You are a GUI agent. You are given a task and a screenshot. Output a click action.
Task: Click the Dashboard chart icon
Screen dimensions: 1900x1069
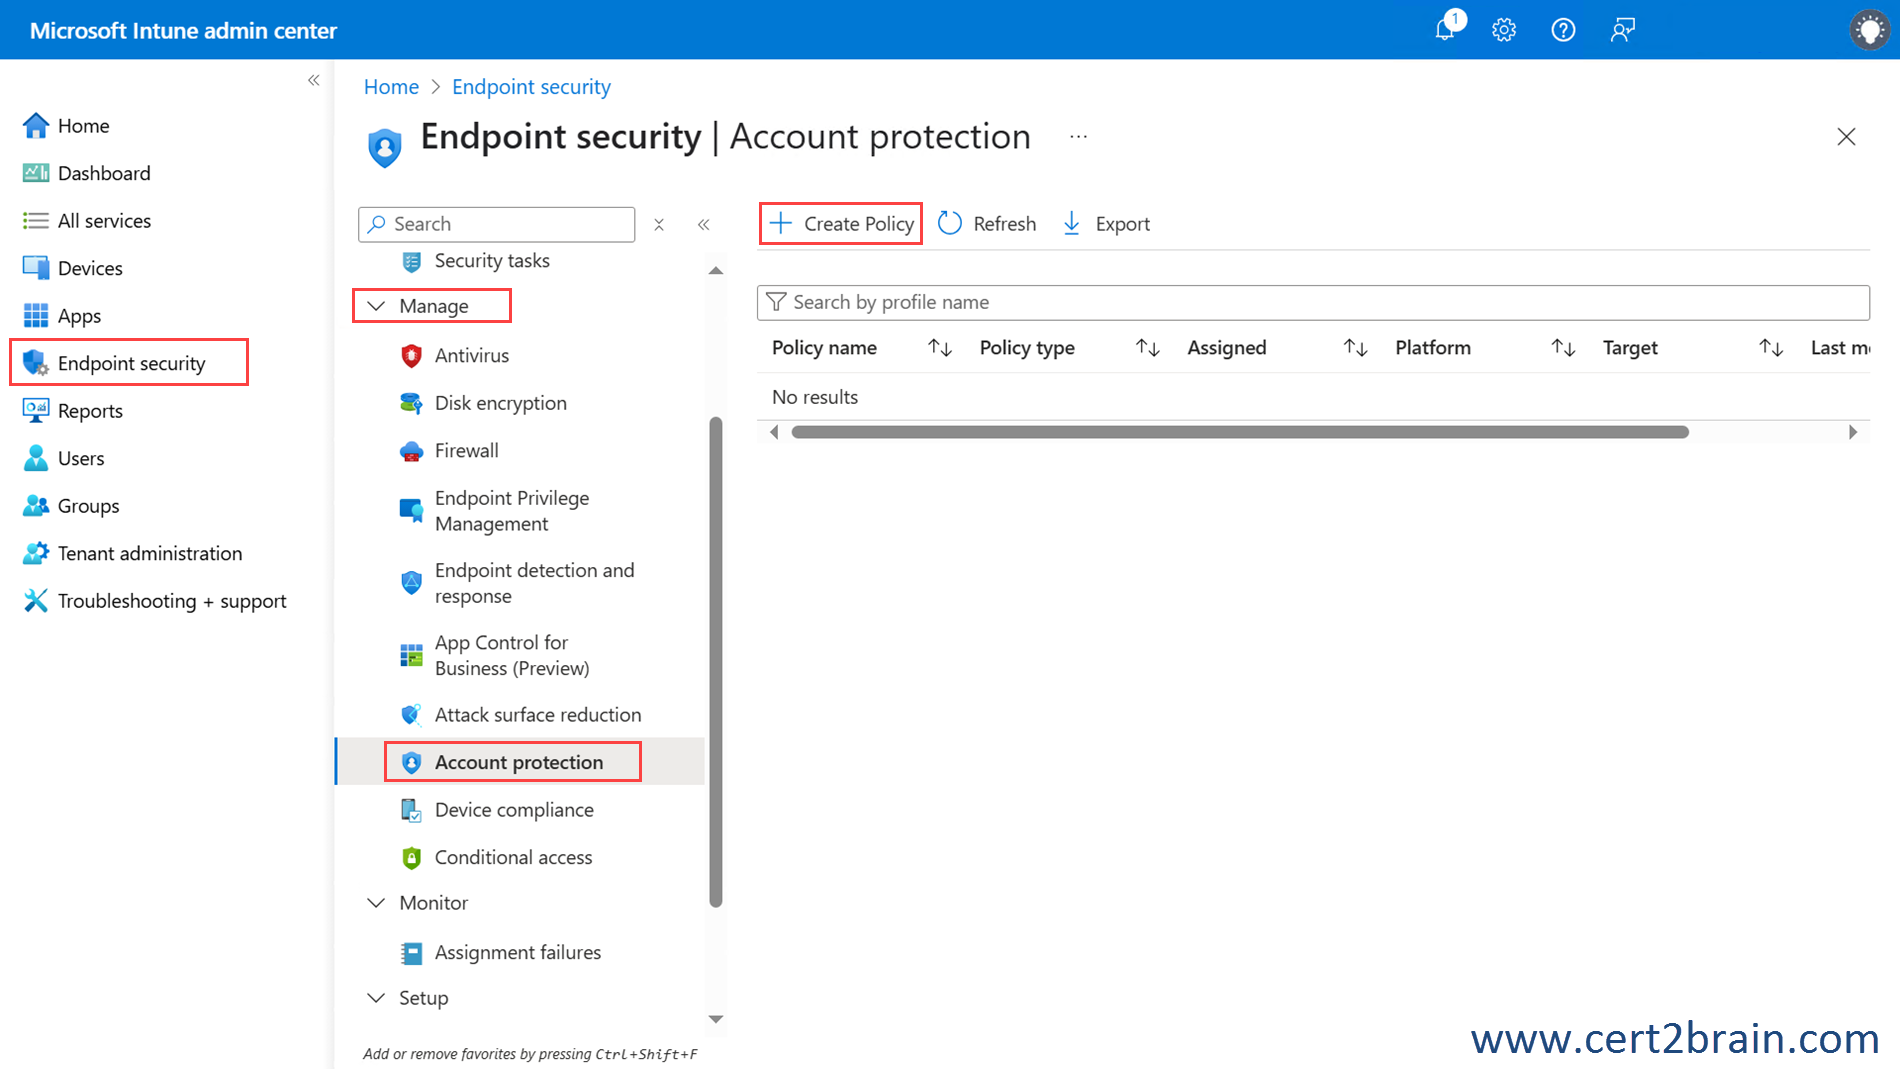coord(36,173)
